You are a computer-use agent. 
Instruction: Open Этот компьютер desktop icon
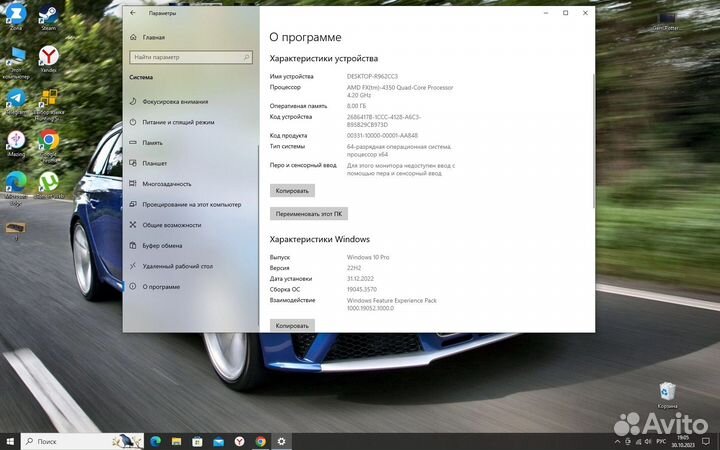pyautogui.click(x=16, y=62)
